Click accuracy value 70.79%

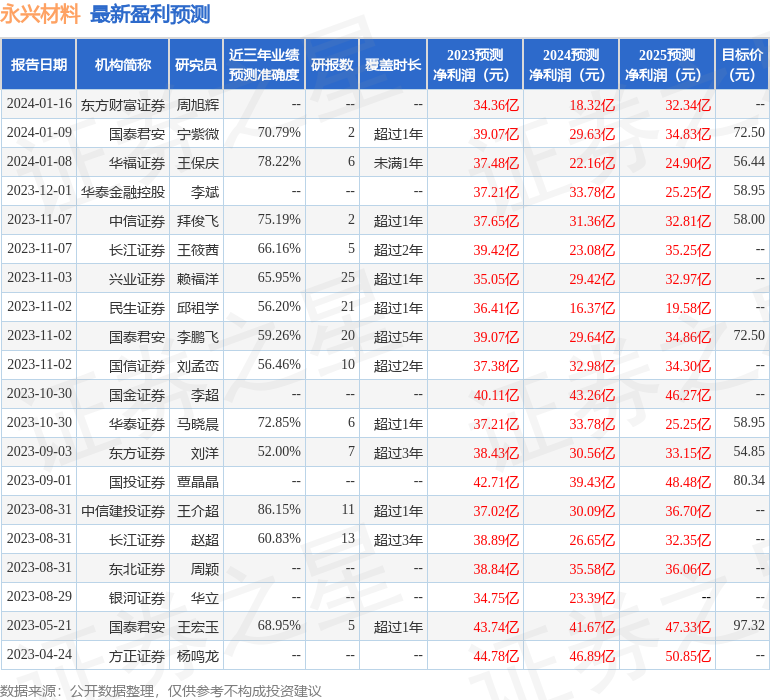279,133
